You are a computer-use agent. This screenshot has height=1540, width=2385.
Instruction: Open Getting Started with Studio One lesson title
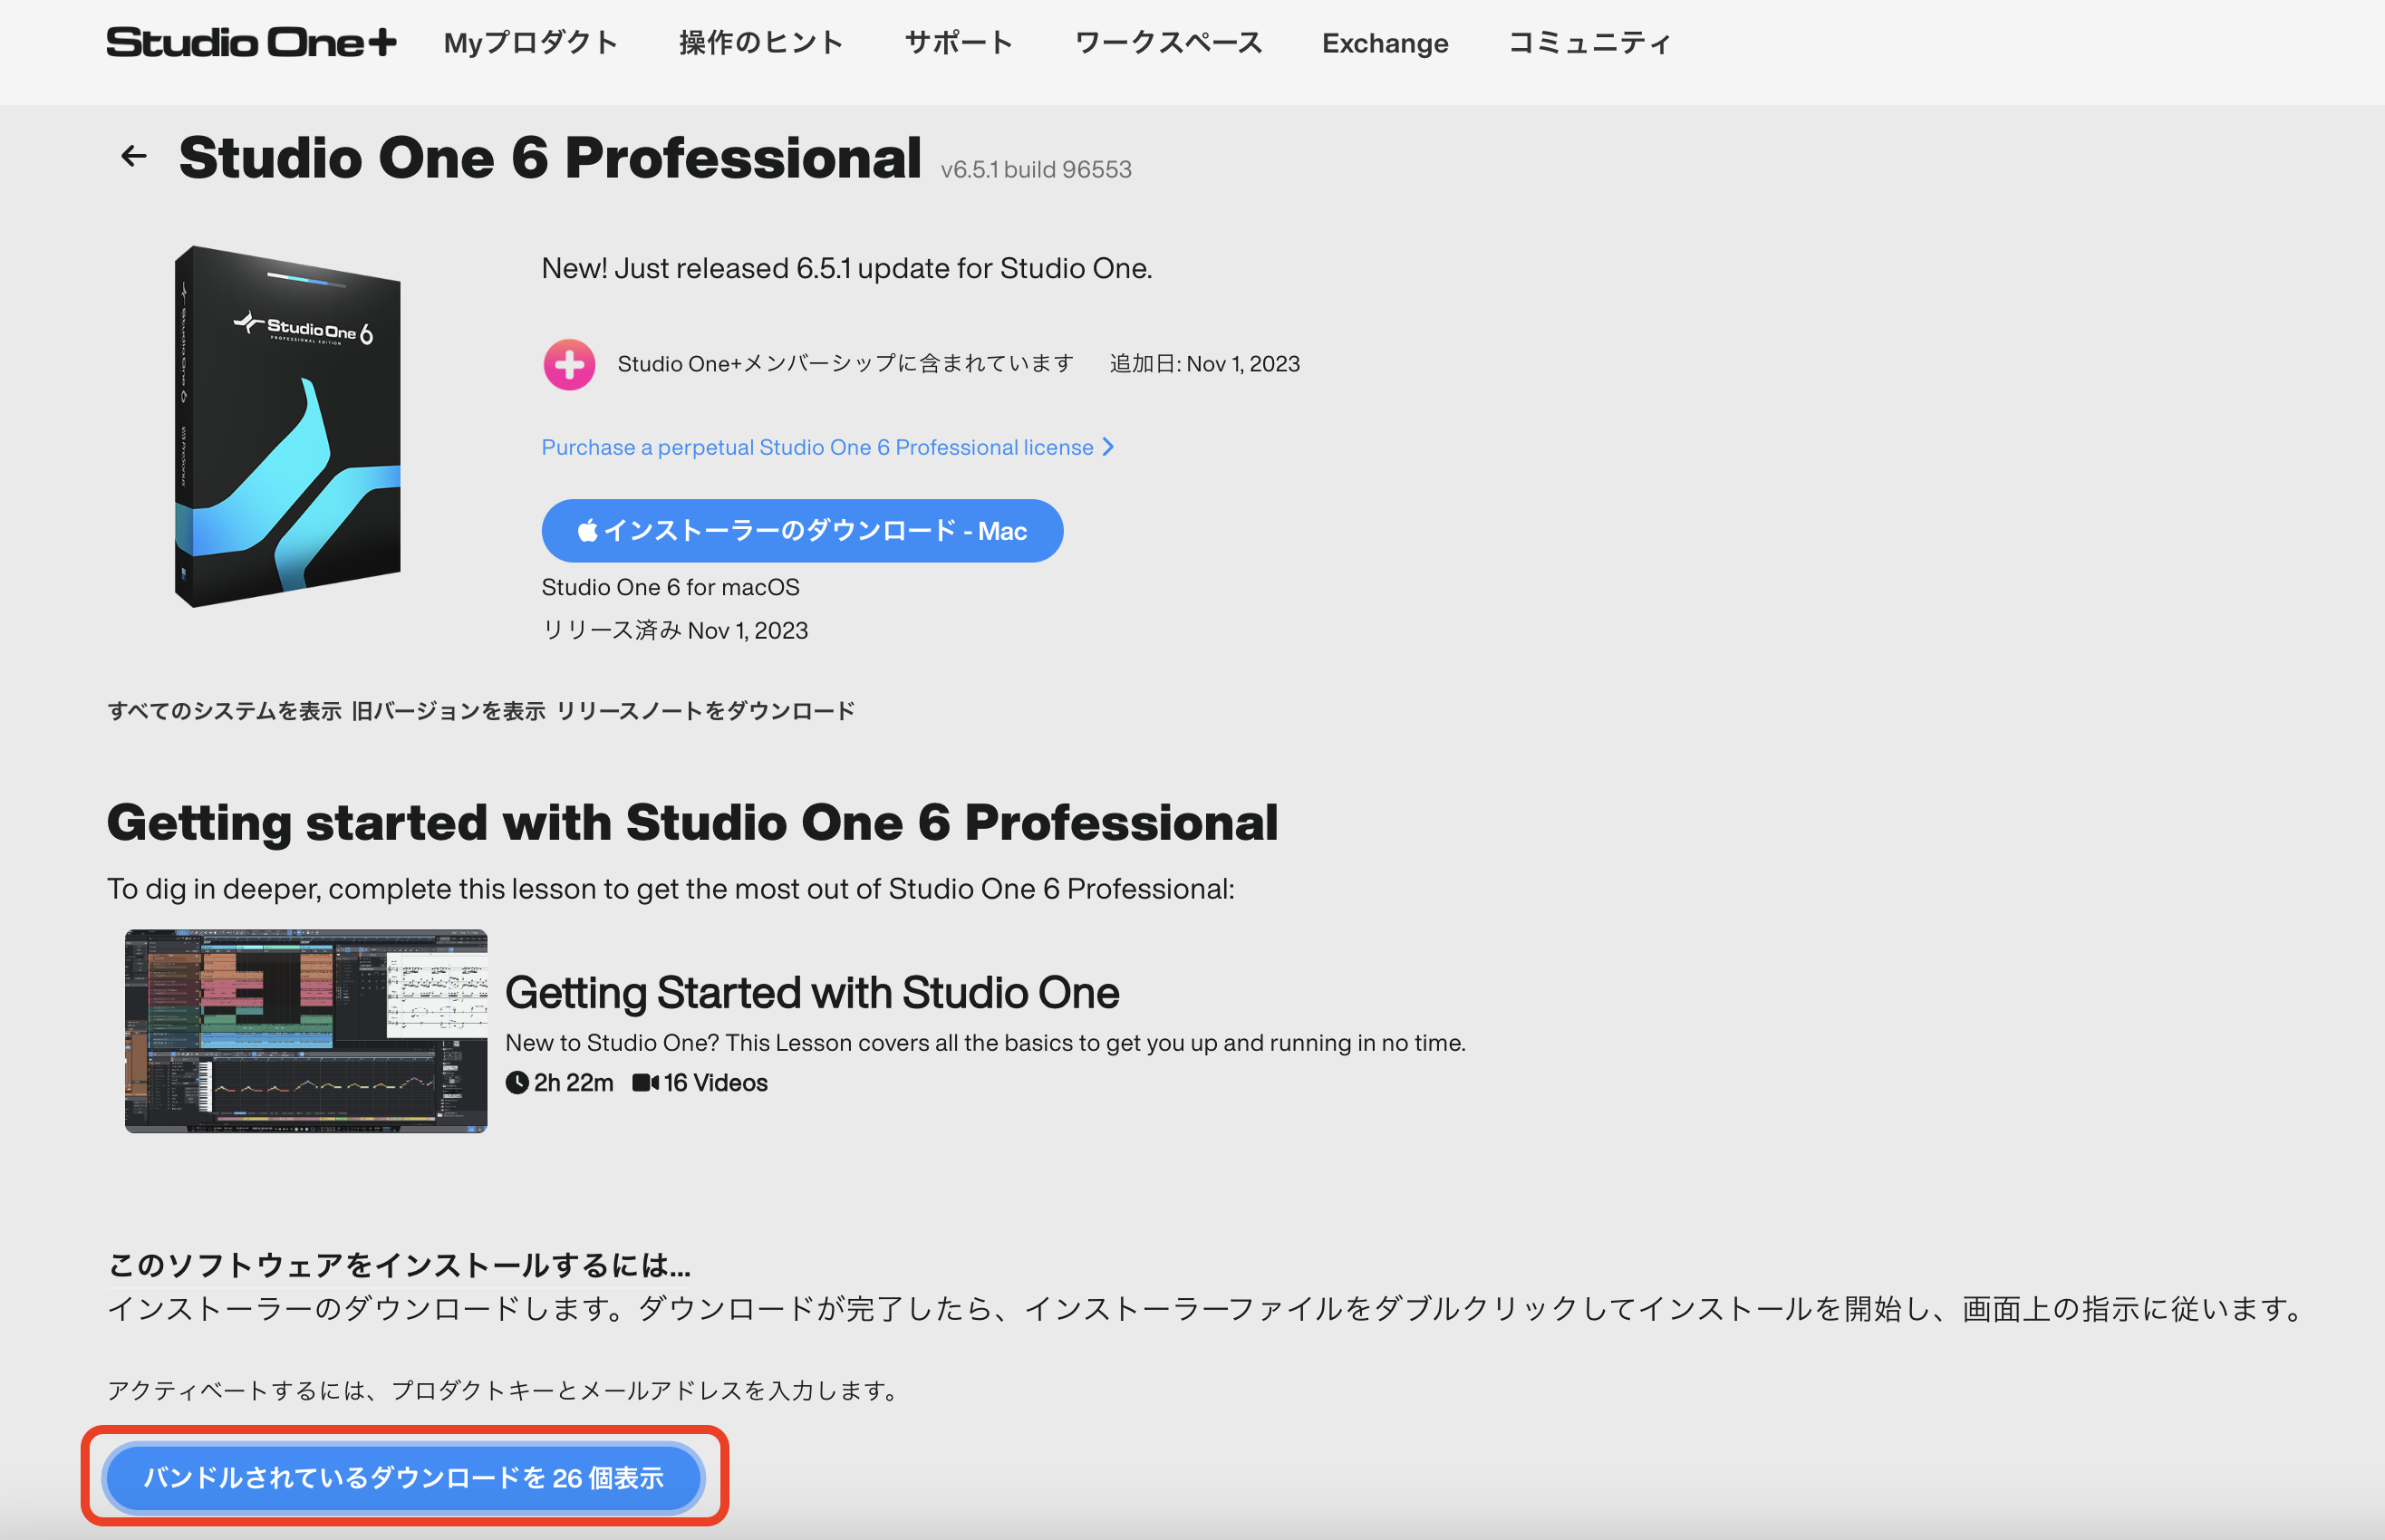click(812, 992)
